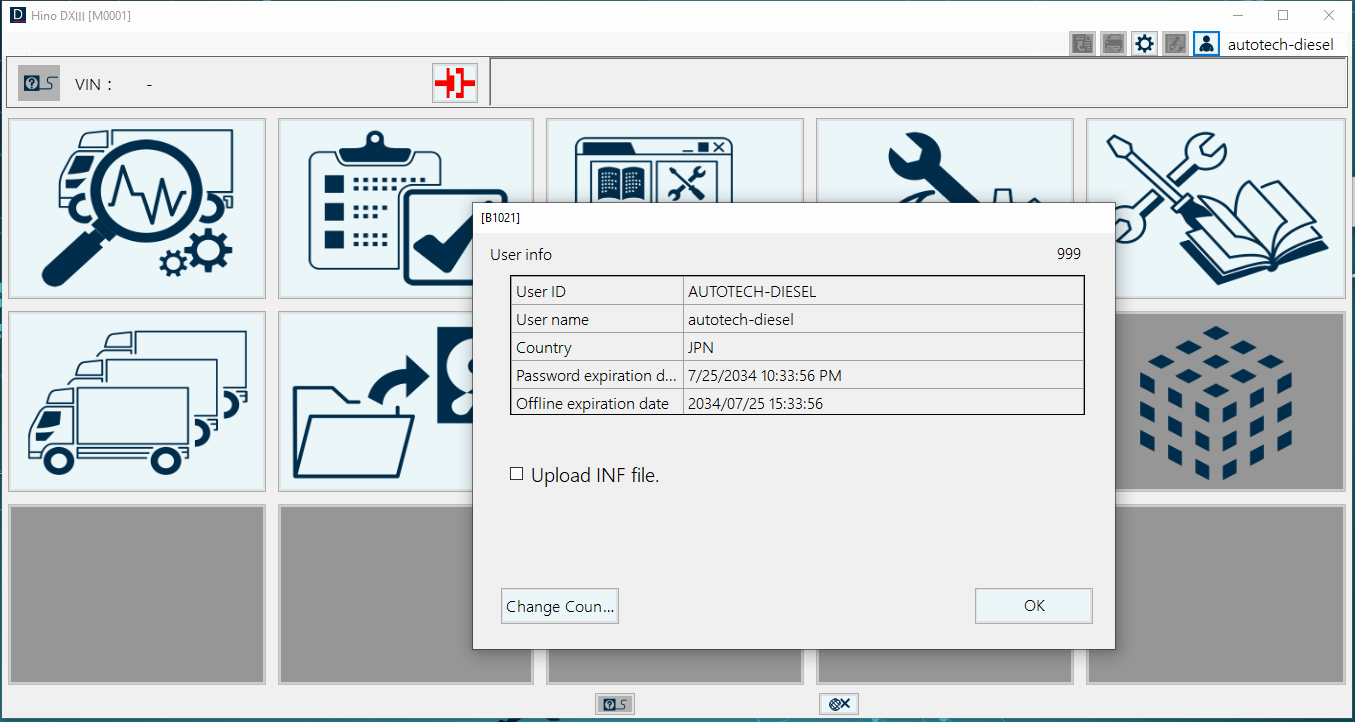The image size is (1355, 722).
Task: Click the Change Country button
Action: pos(560,606)
